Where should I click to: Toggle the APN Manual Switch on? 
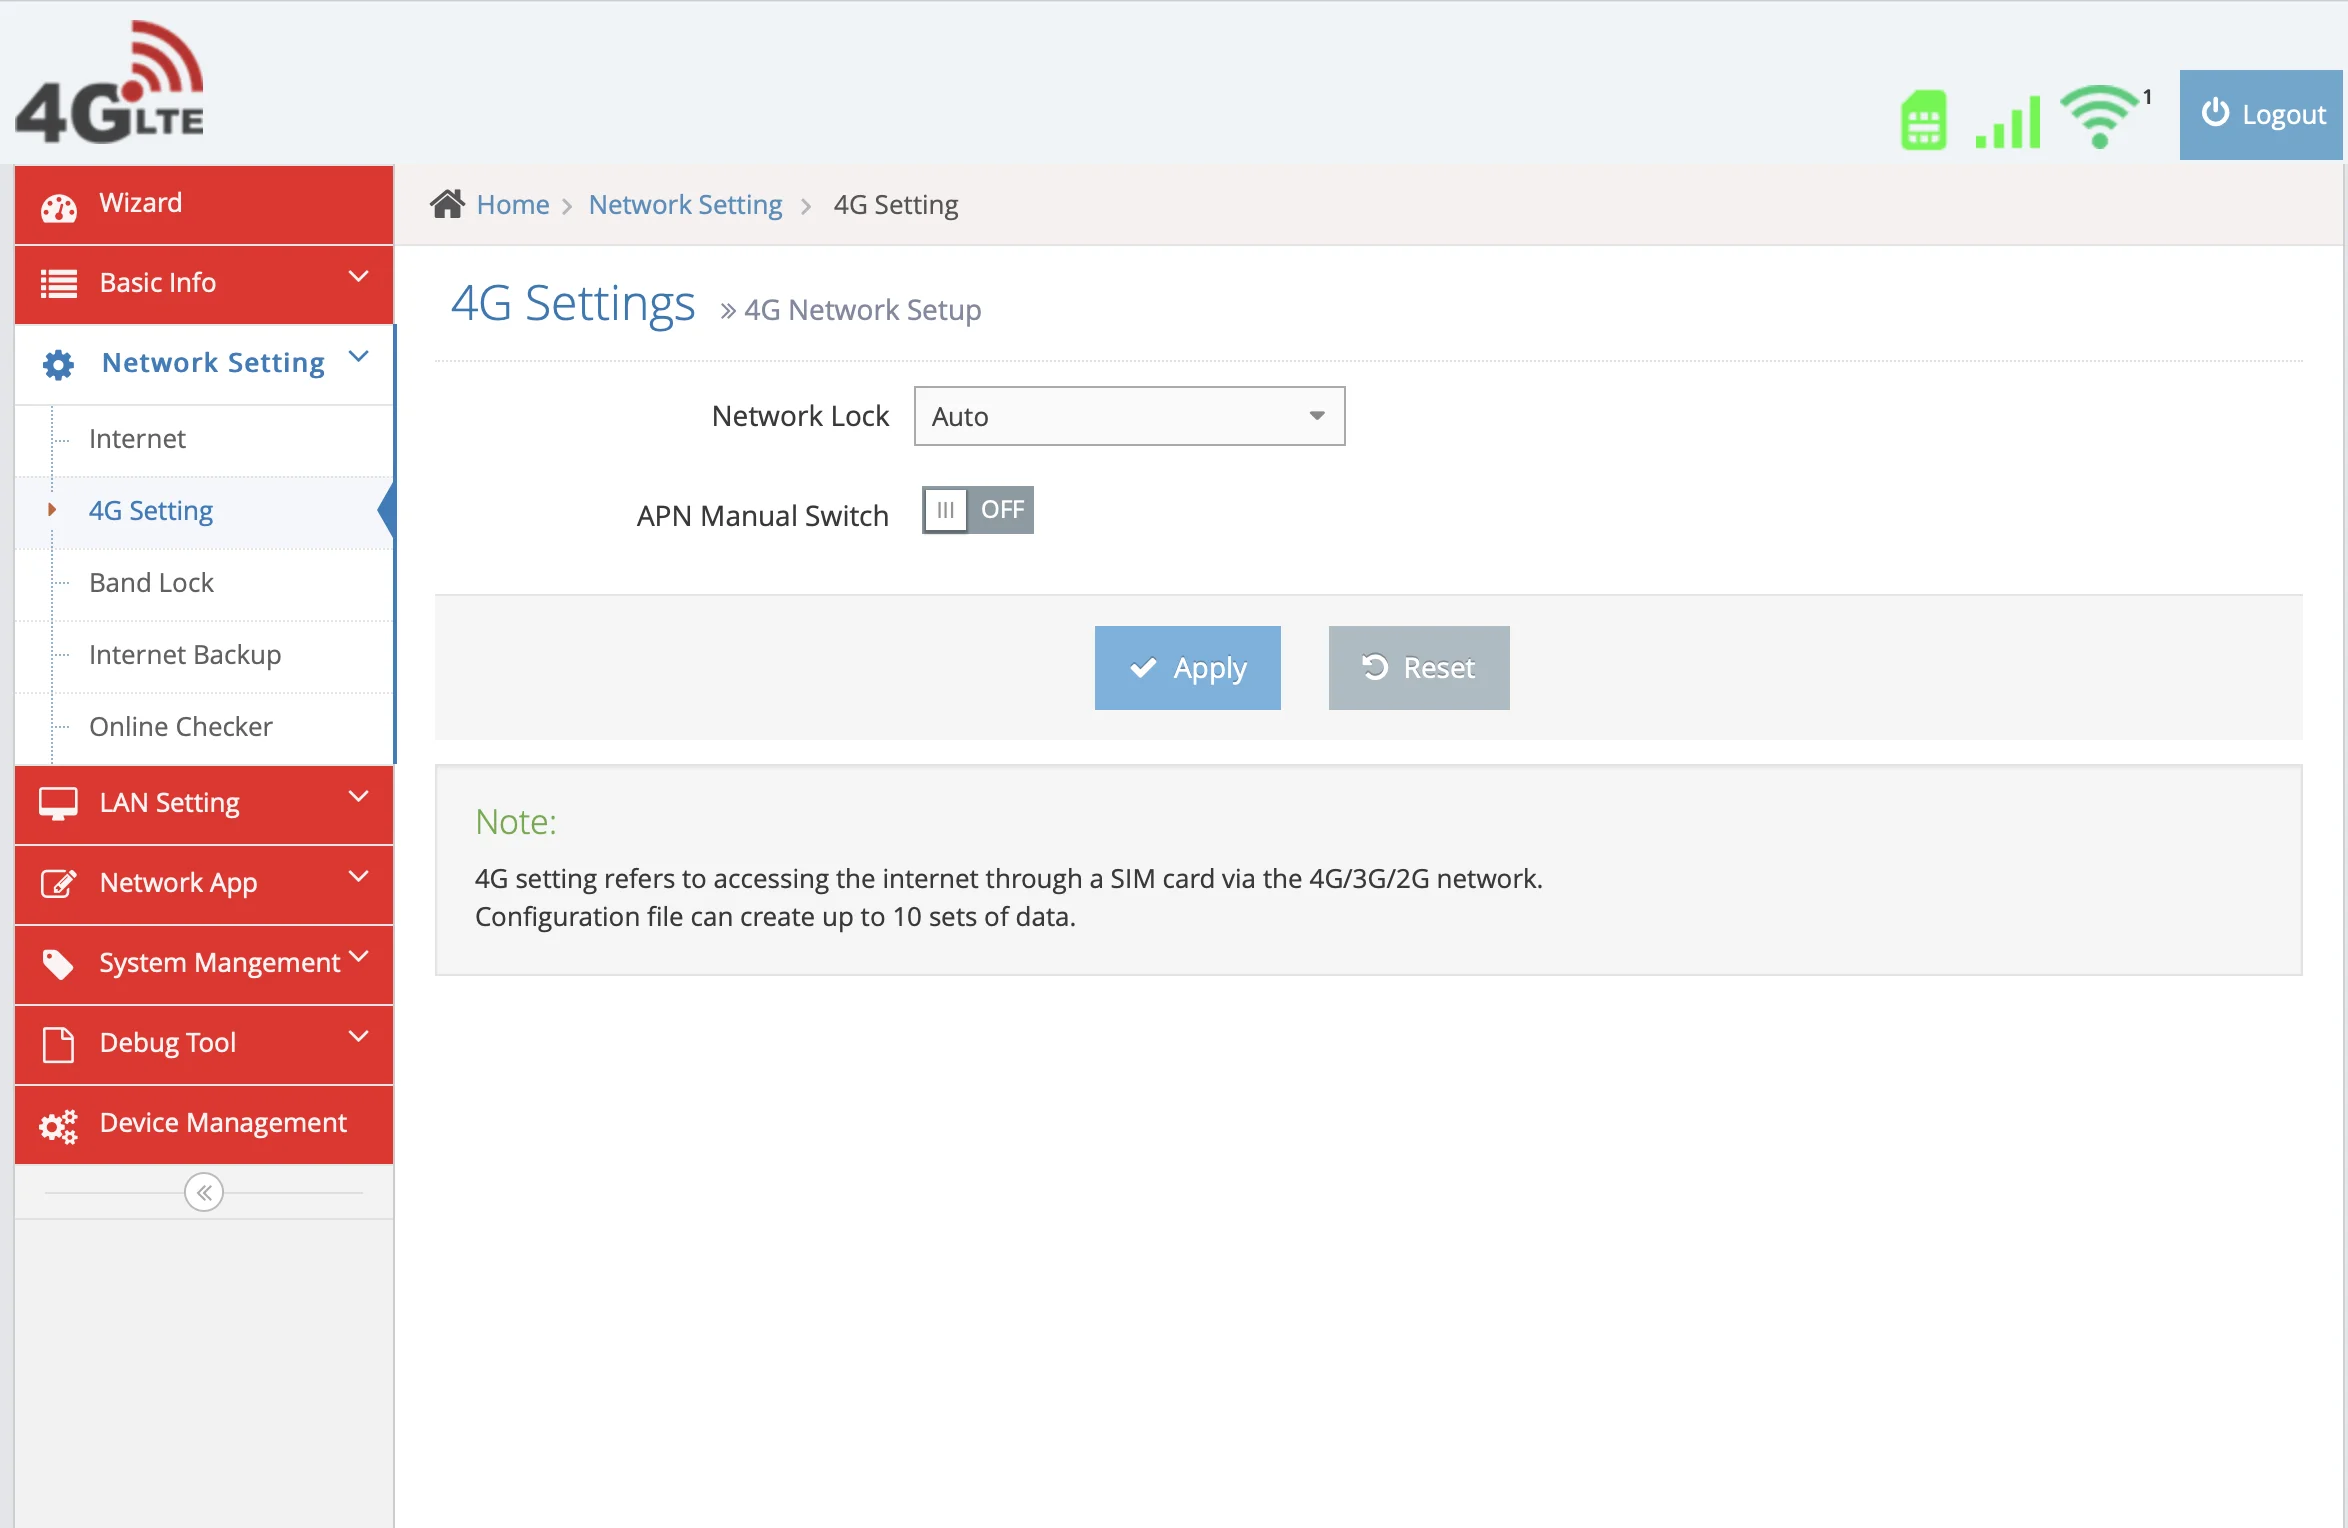(977, 510)
